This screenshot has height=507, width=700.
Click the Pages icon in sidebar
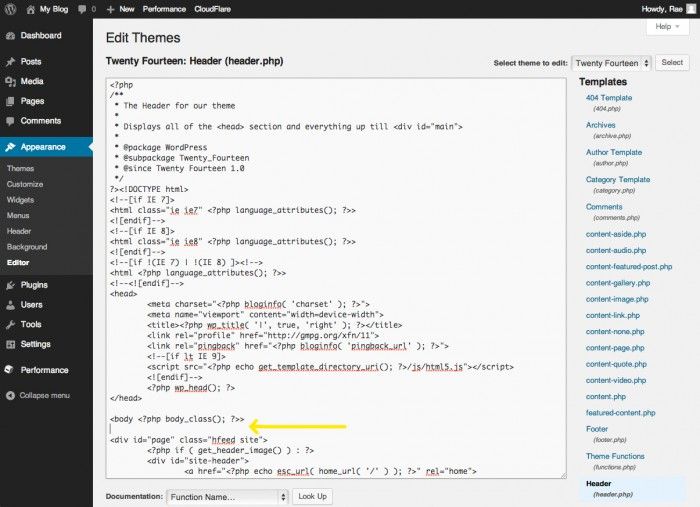point(10,101)
